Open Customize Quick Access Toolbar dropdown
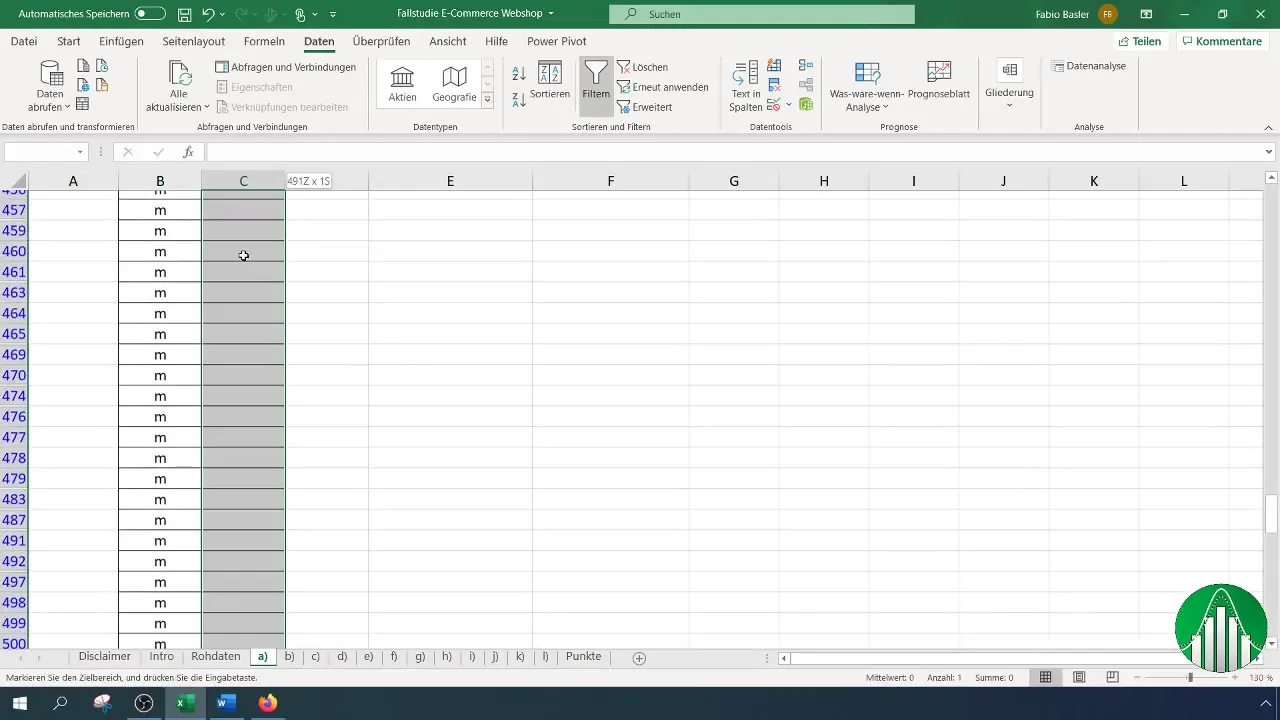This screenshot has height=720, width=1280. (333, 15)
